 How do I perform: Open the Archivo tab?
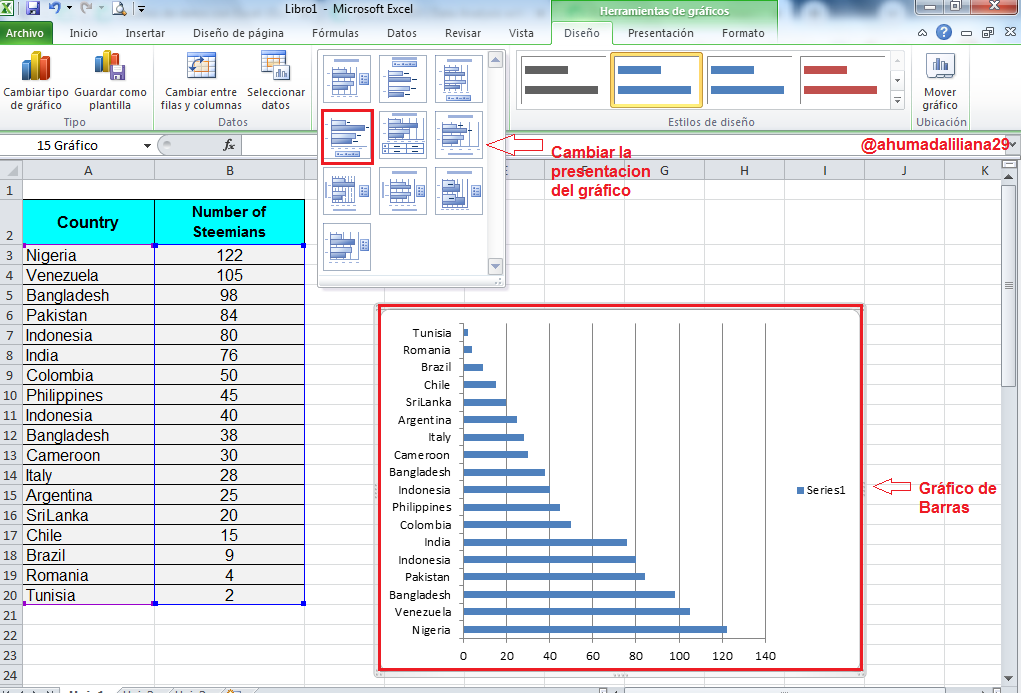point(25,33)
